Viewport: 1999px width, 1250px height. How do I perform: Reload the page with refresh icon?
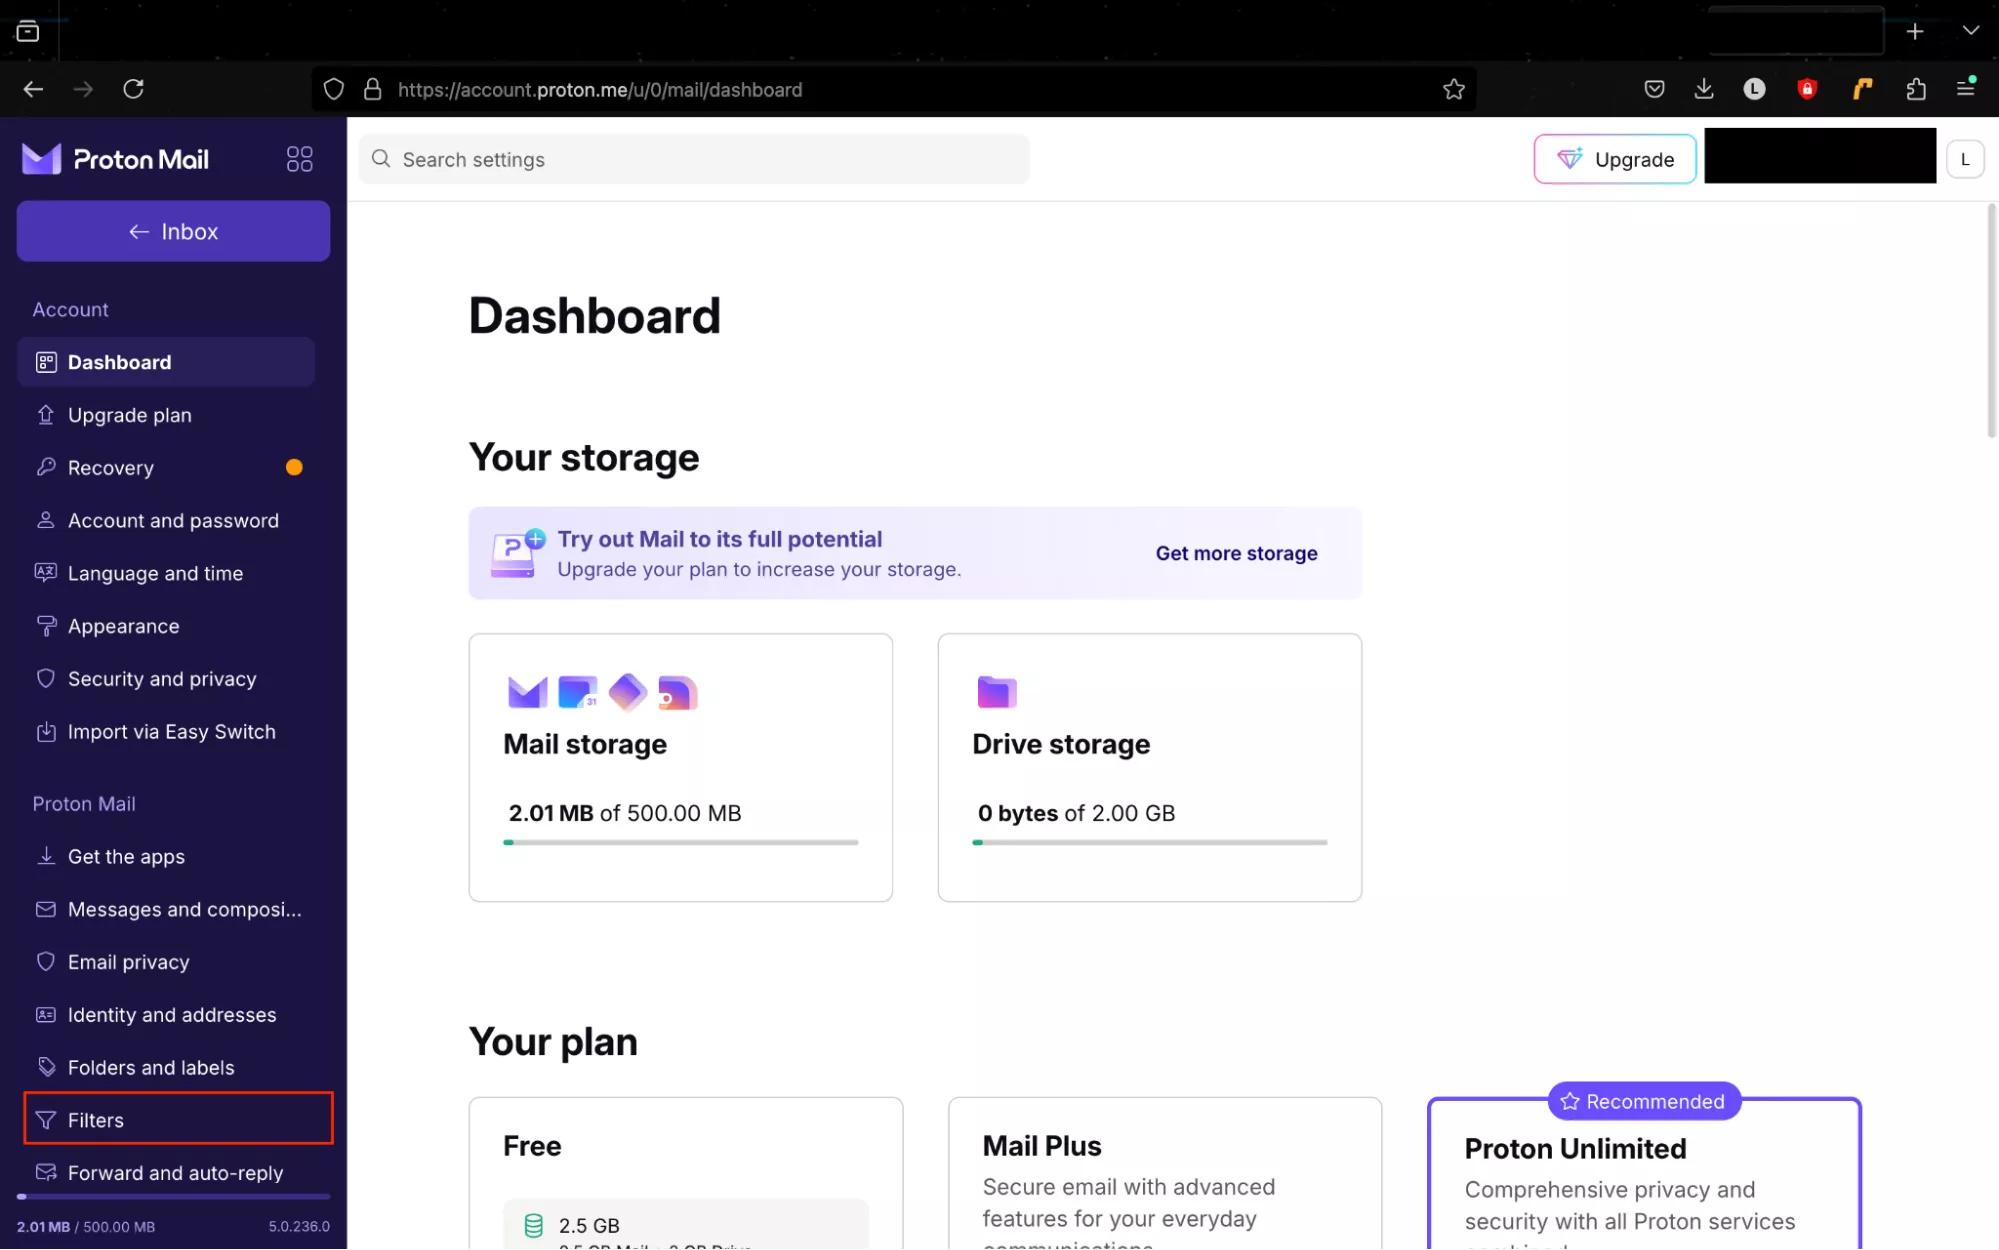(133, 90)
